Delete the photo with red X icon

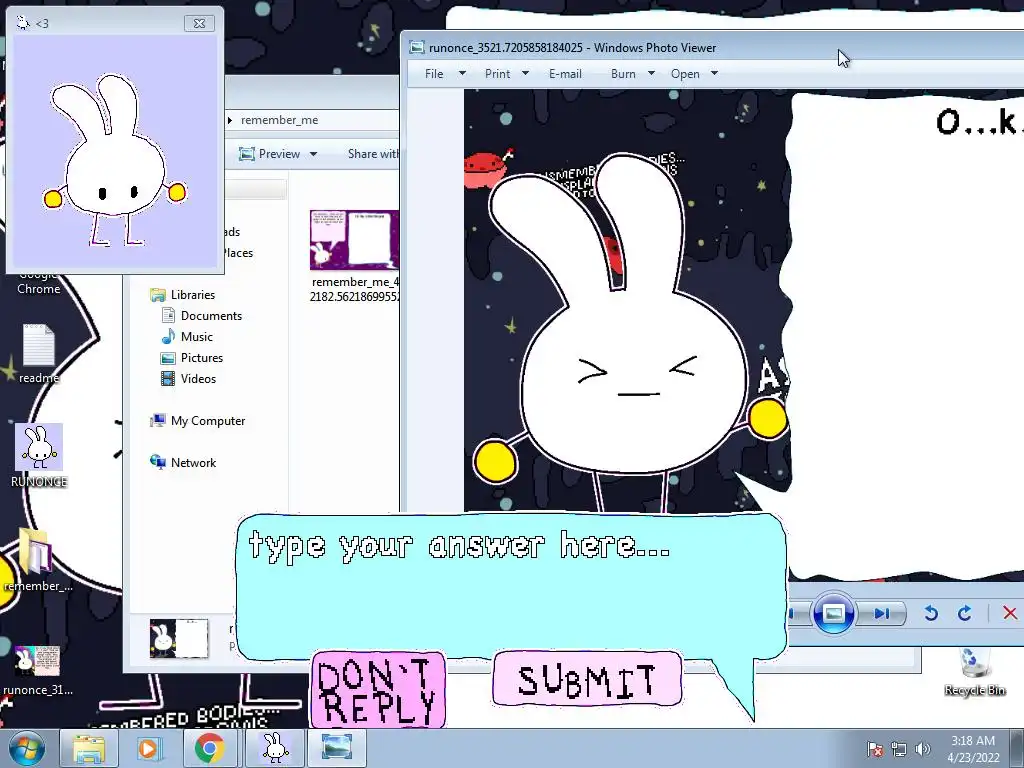(x=1010, y=613)
